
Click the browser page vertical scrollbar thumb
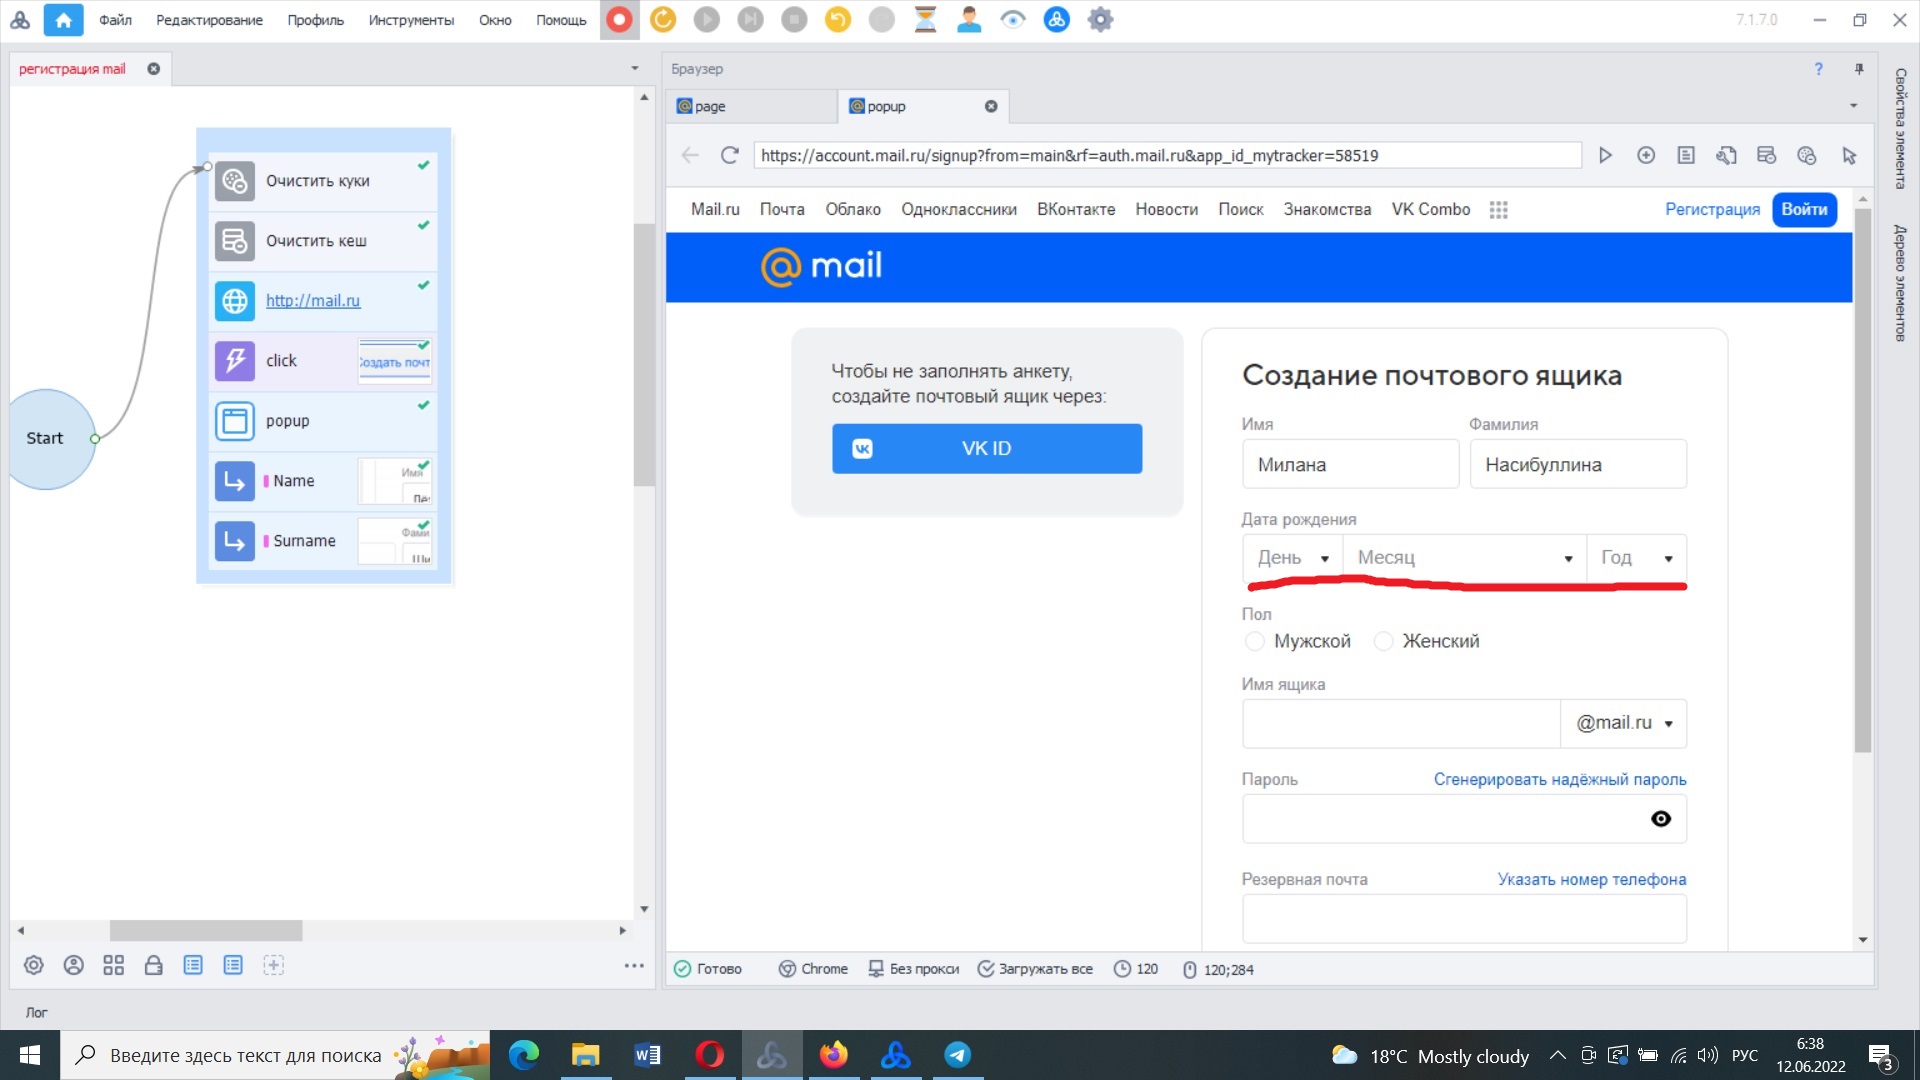(x=1862, y=479)
